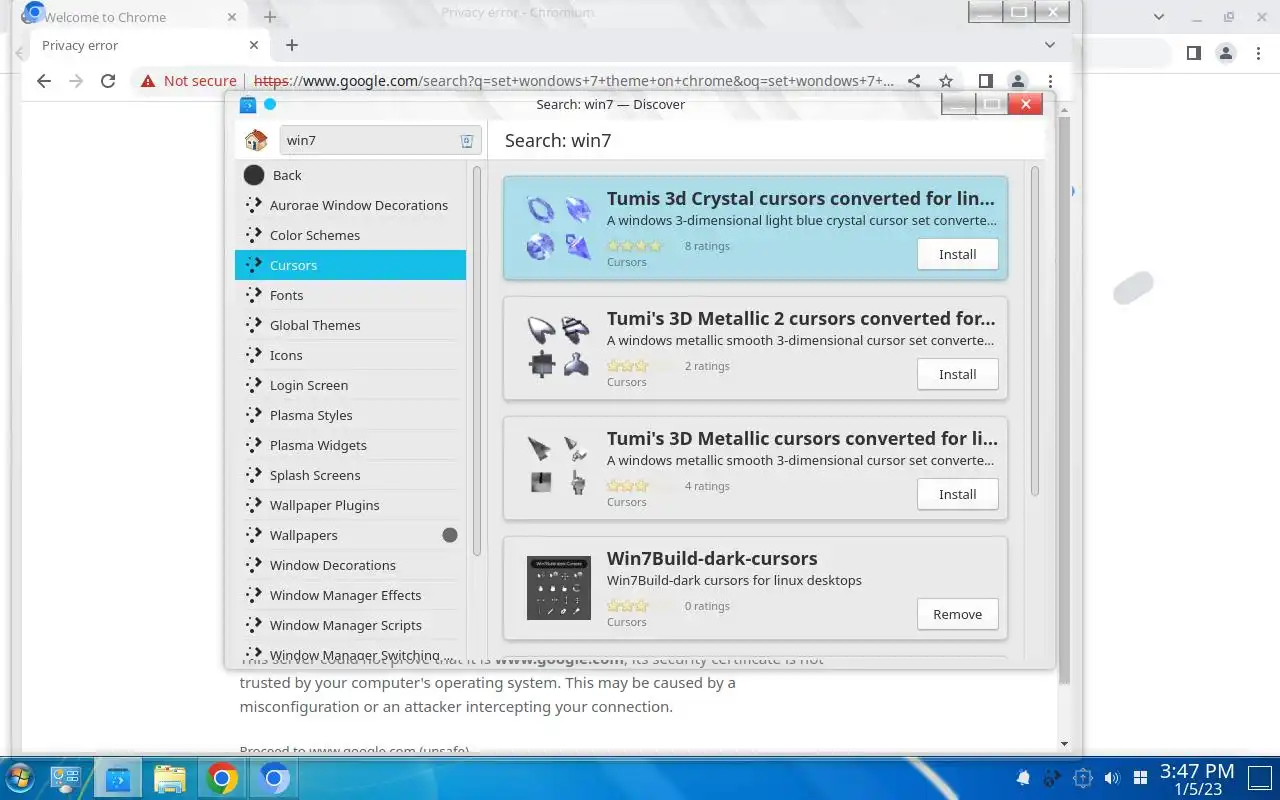
Task: Select Login Screen category
Action: [350, 385]
